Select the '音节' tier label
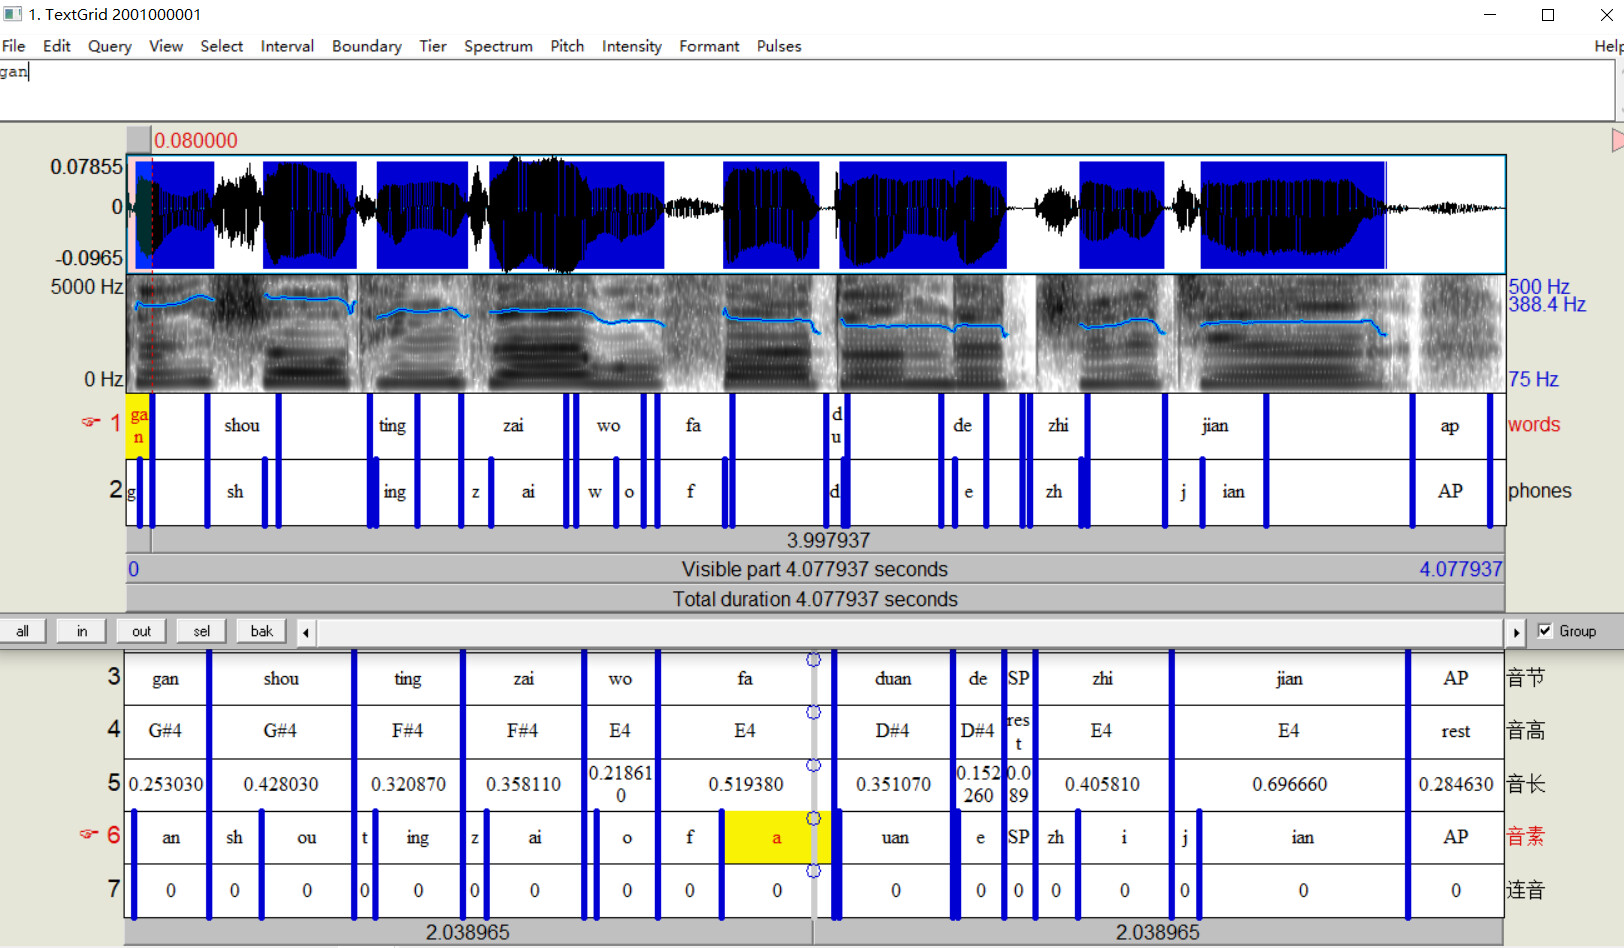The image size is (1624, 948). [x=1526, y=678]
